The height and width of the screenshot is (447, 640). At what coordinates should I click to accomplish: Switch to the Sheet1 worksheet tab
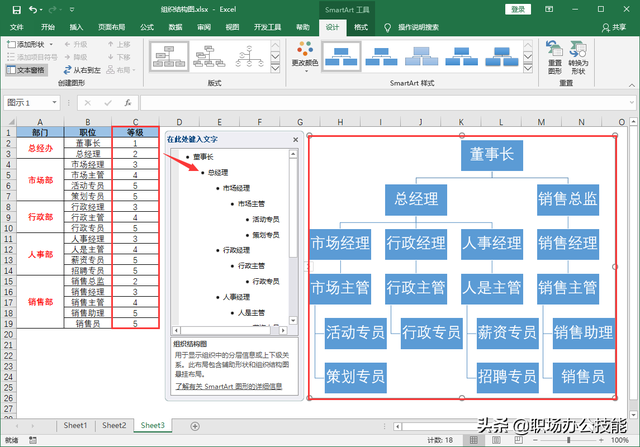(x=75, y=425)
